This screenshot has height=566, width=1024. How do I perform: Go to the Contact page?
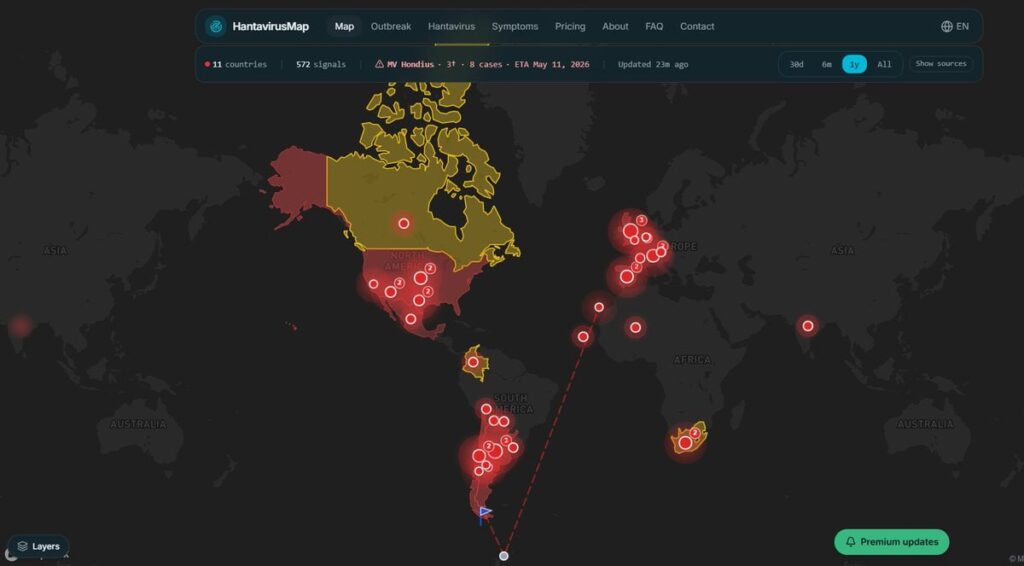pyautogui.click(x=697, y=26)
